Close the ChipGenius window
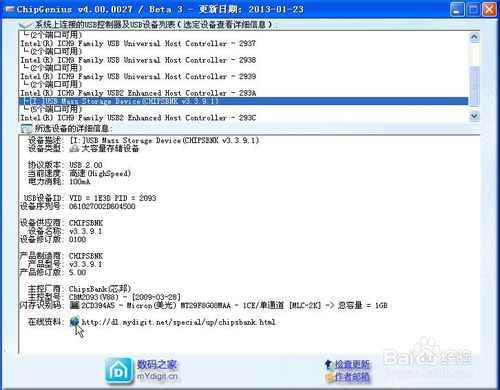 point(489,9)
